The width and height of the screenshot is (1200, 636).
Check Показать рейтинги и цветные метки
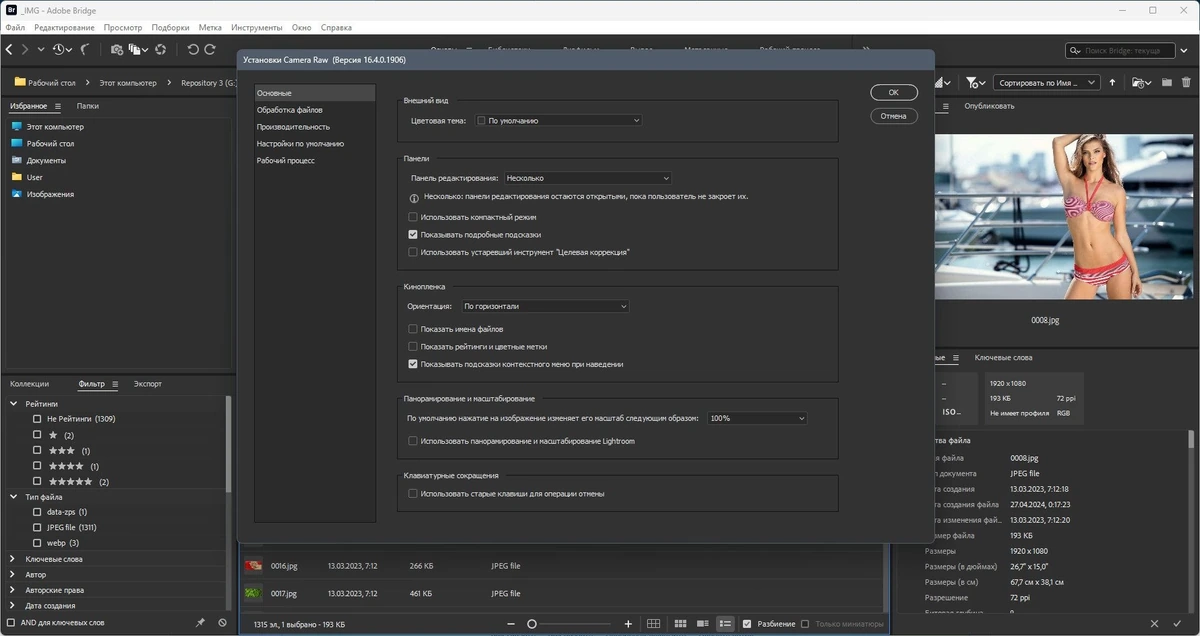click(413, 346)
